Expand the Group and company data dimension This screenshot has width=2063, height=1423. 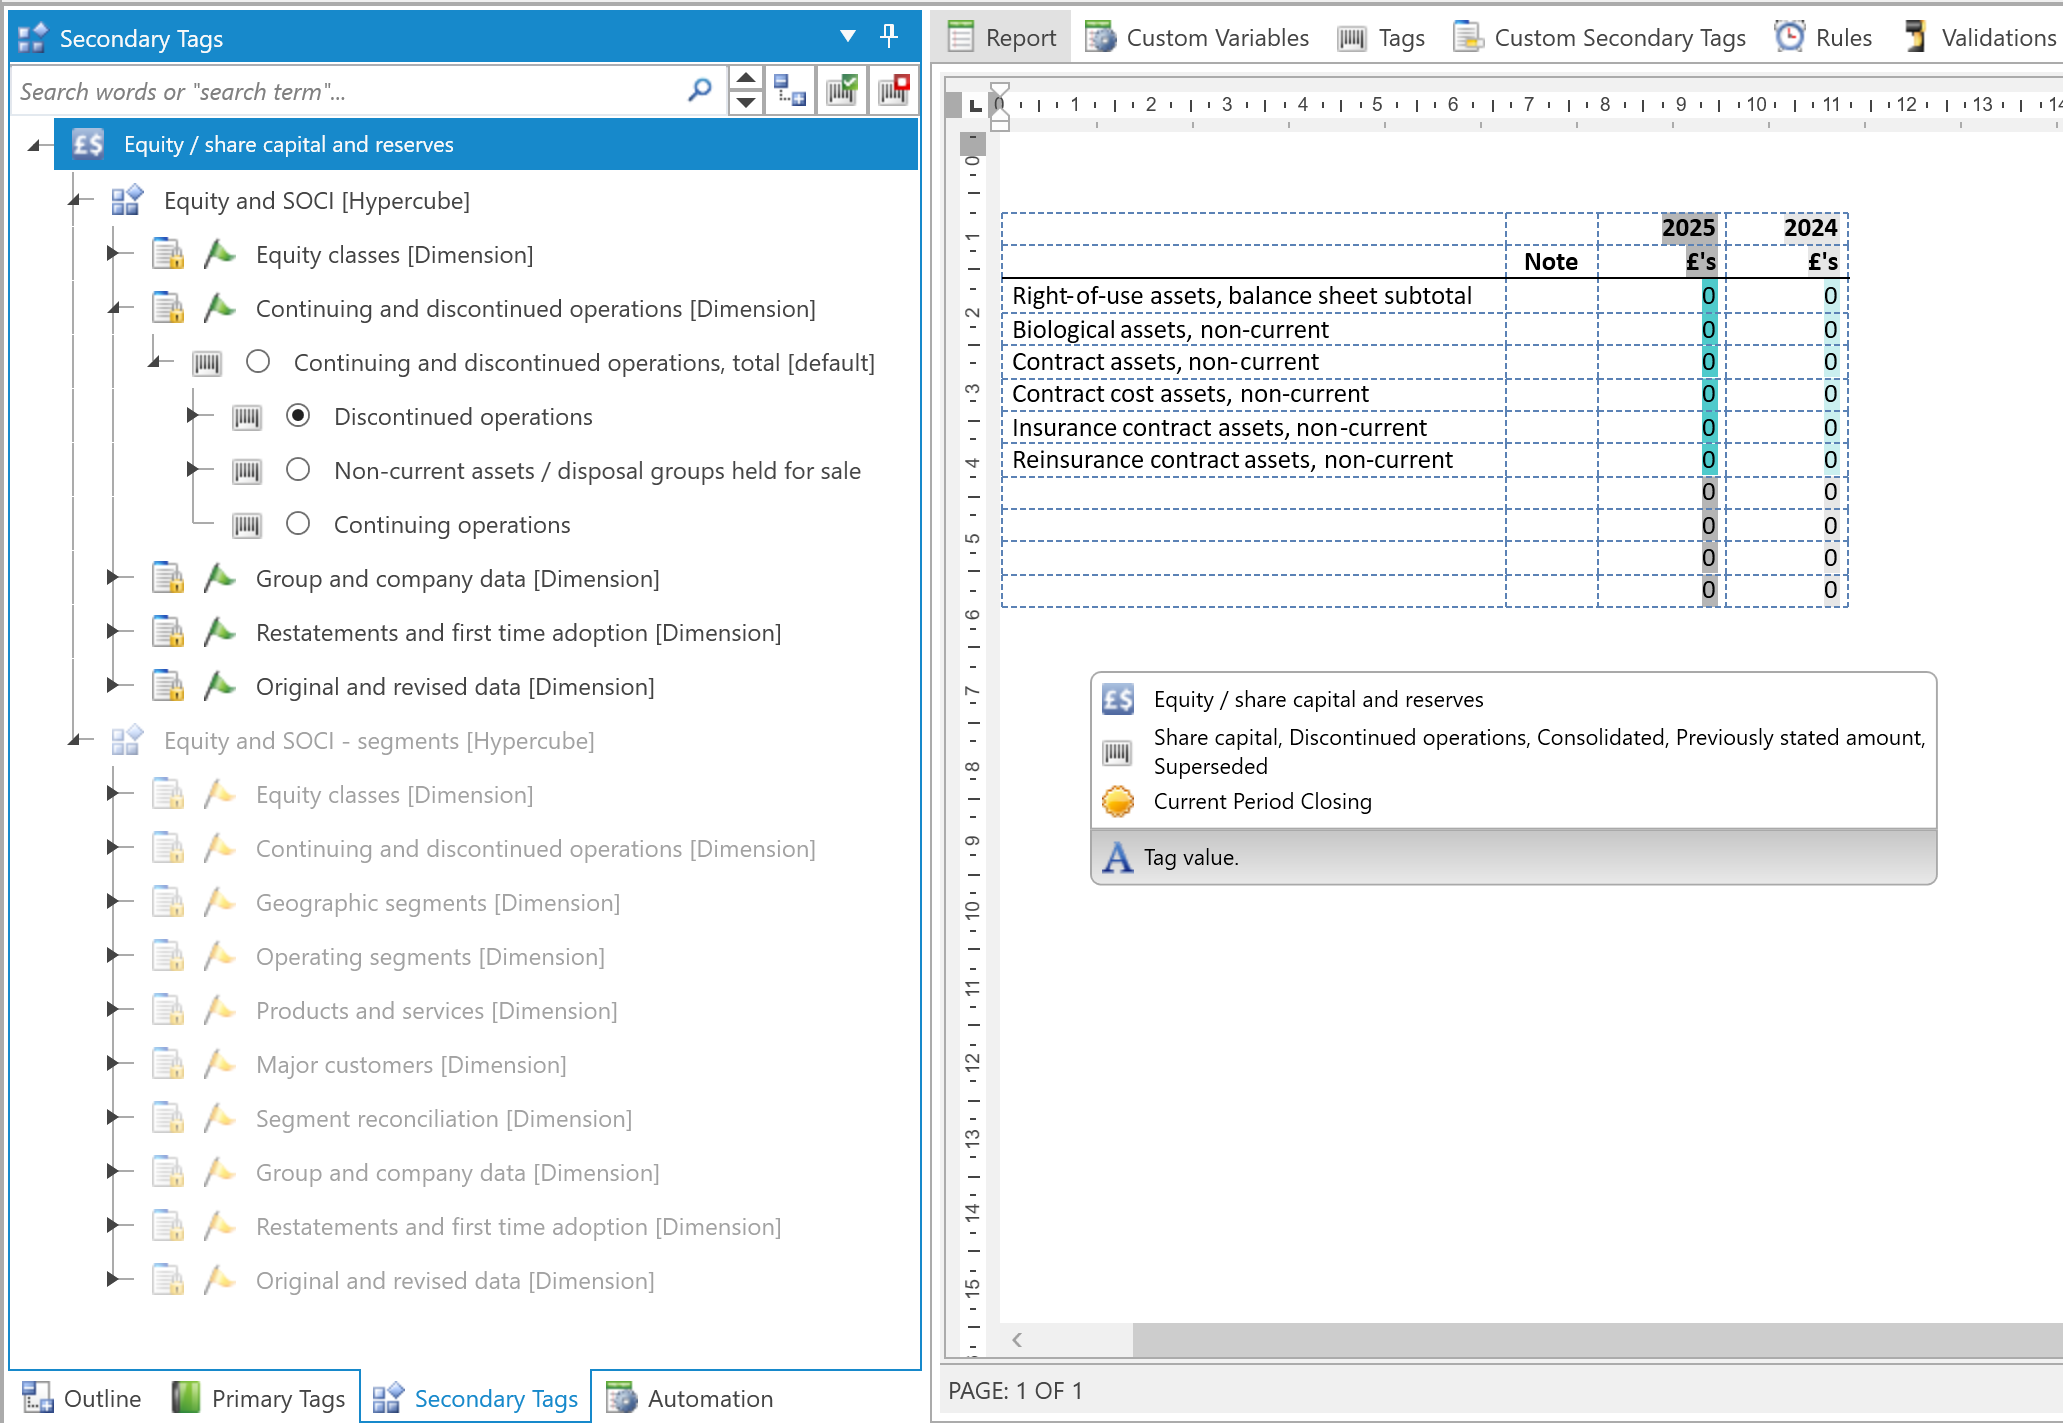[x=113, y=577]
